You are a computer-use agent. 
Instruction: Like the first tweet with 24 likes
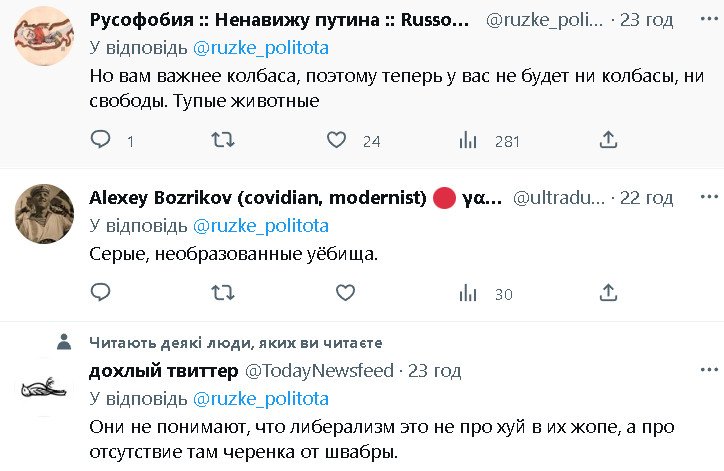coord(338,140)
